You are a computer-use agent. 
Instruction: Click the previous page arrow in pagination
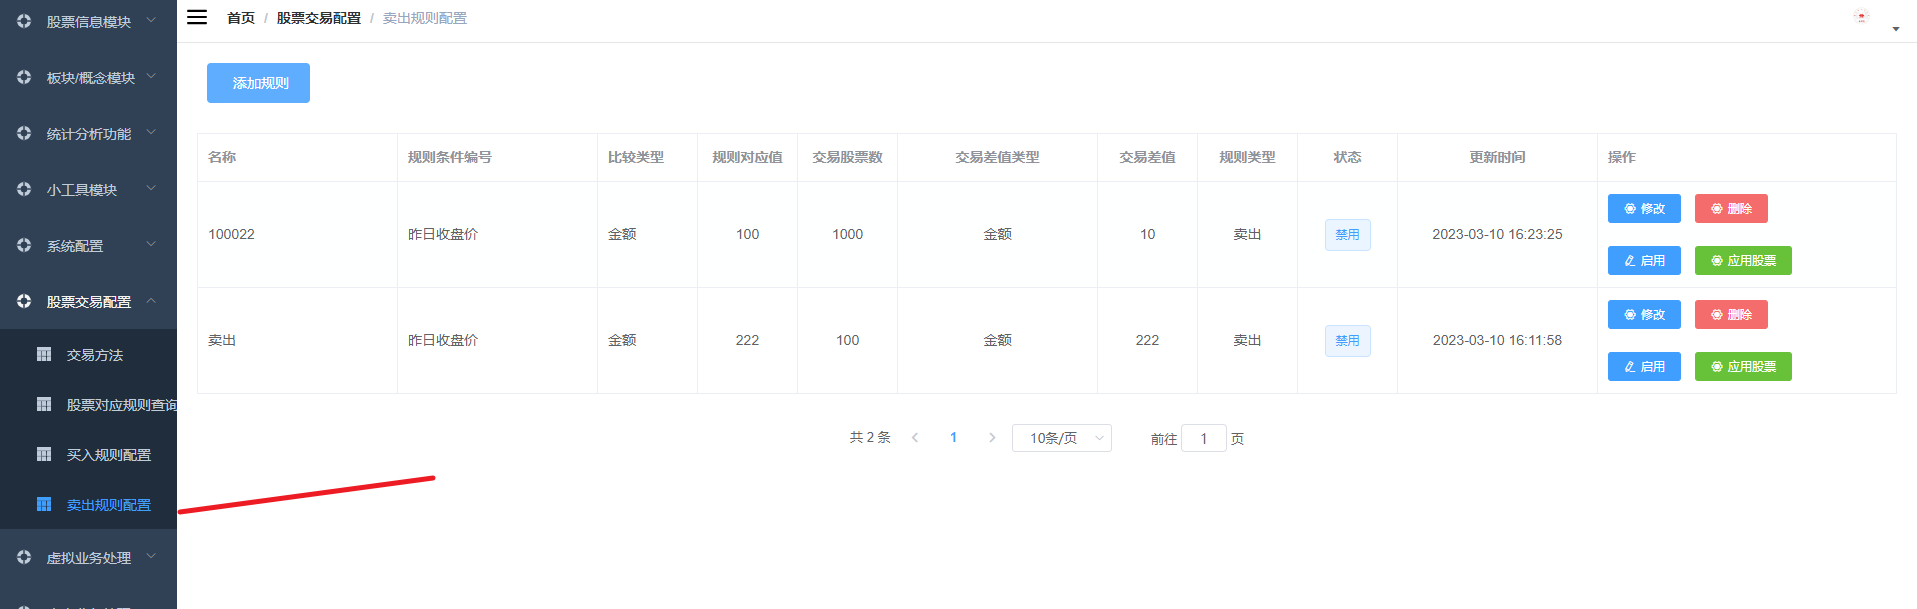click(x=915, y=437)
